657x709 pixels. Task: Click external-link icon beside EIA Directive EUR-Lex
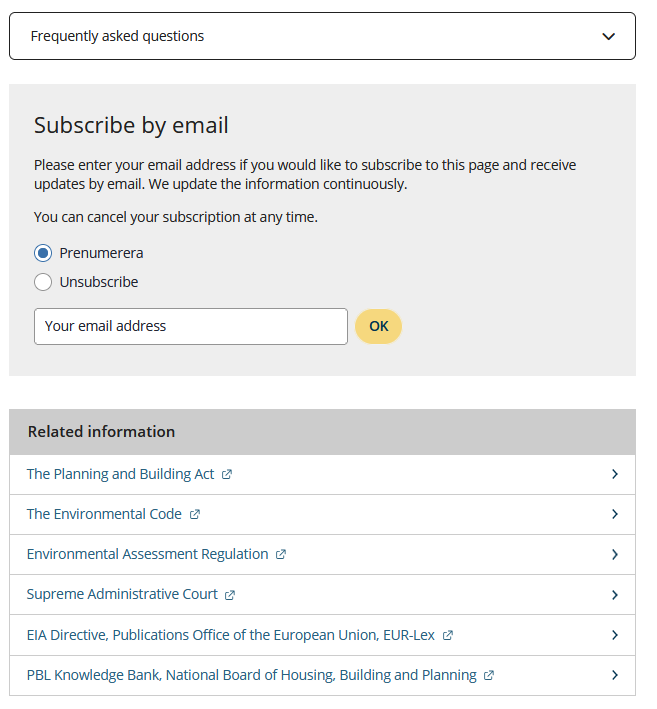point(448,635)
